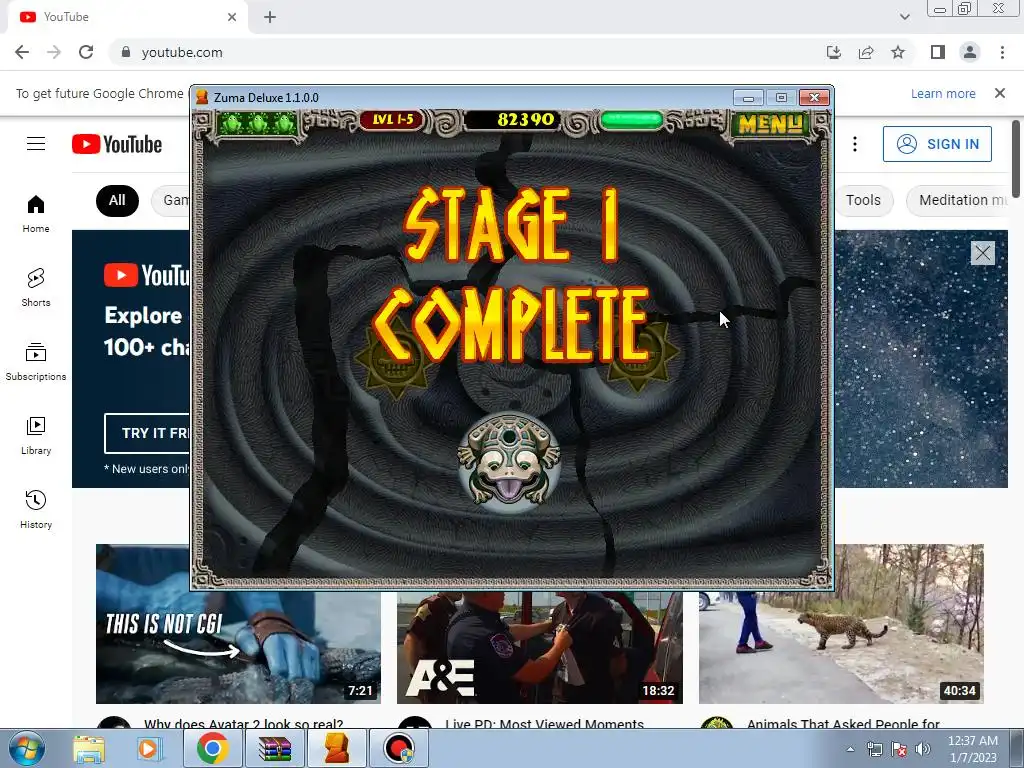Click the YouTube logo
The image size is (1024, 768).
[x=117, y=144]
